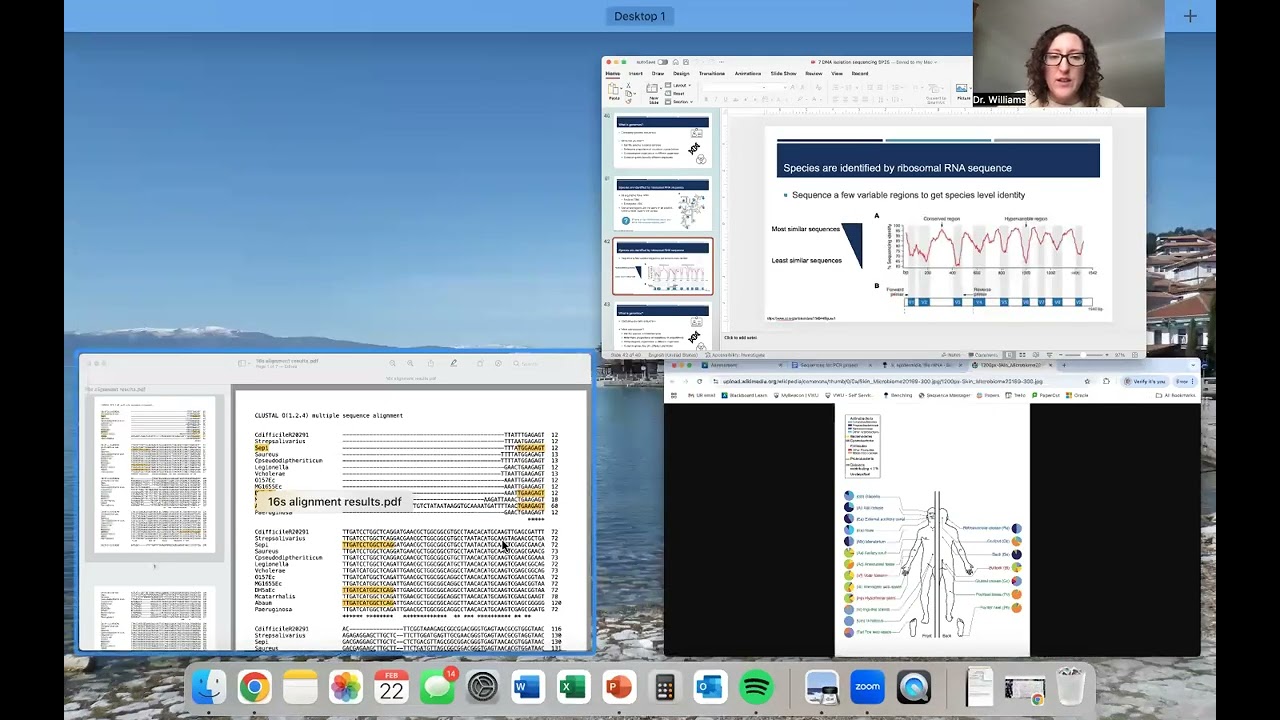Open Messages with 14 unread badge
1280x720 pixels.
[437, 687]
